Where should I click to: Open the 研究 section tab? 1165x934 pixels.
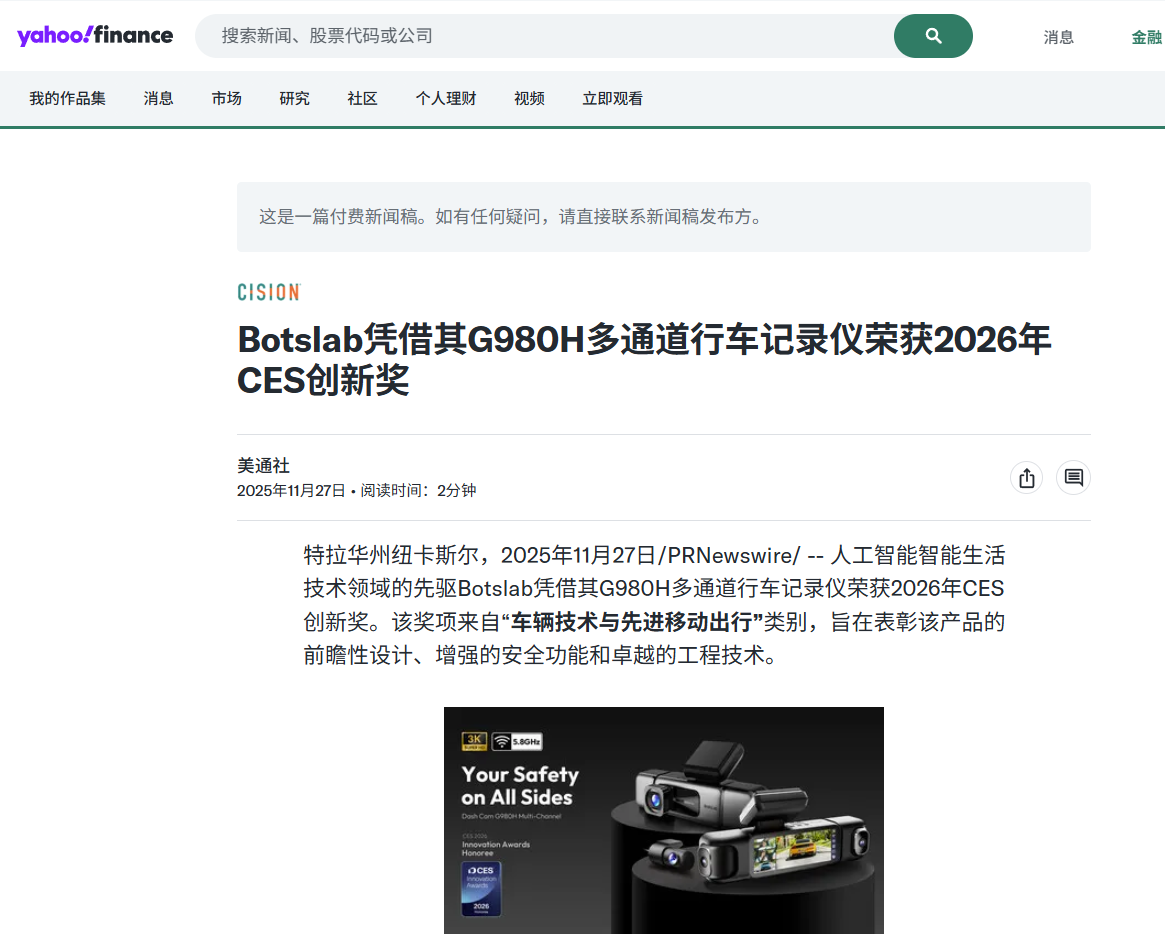coord(294,98)
